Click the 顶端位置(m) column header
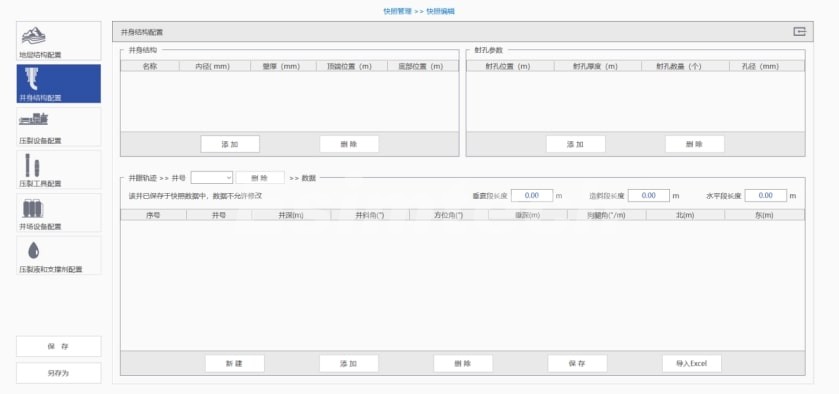The height and width of the screenshot is (394, 839). click(352, 66)
